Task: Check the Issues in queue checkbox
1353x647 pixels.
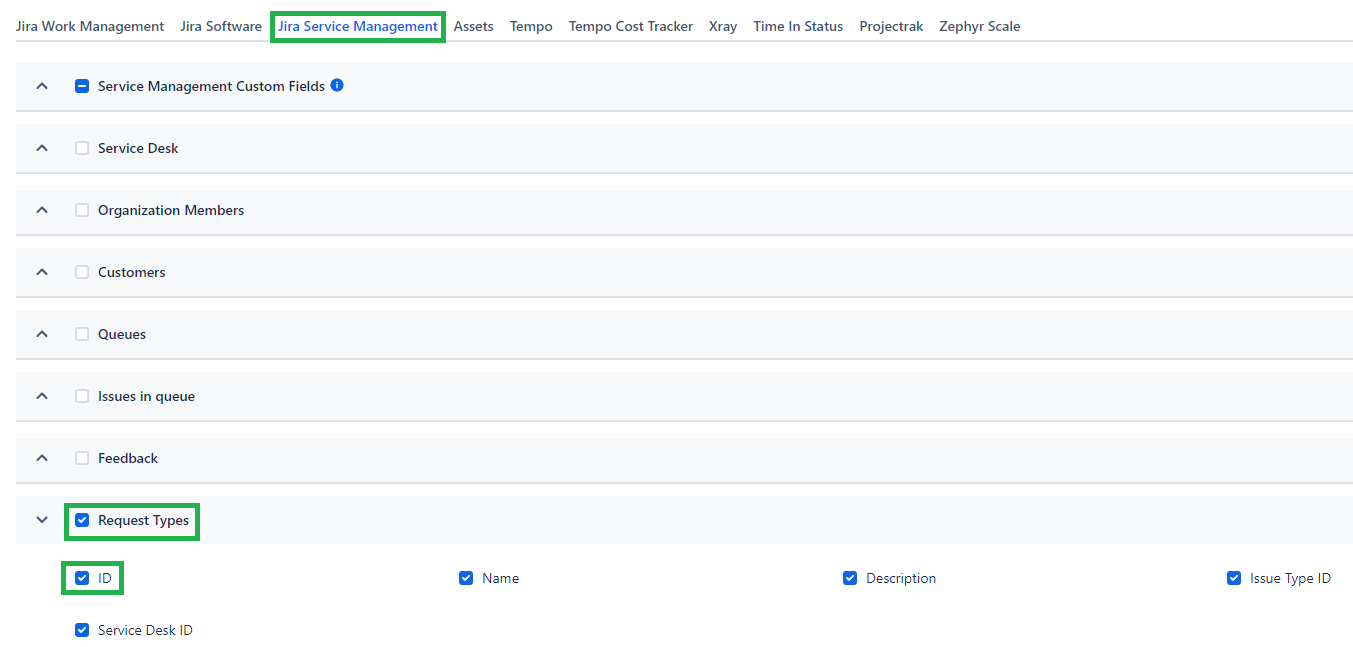Action: pyautogui.click(x=82, y=396)
